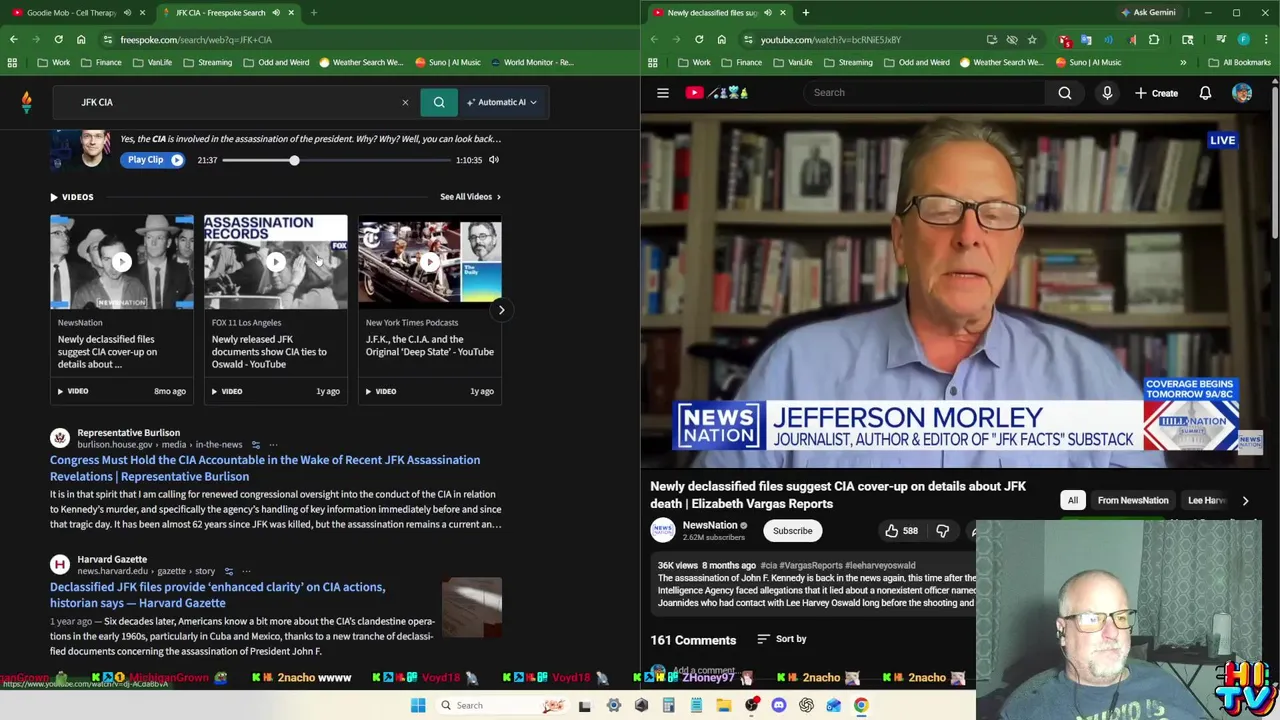Open Chrome three-dot menu in YouTube window
Viewport: 1280px width, 720px height.
point(1266,40)
